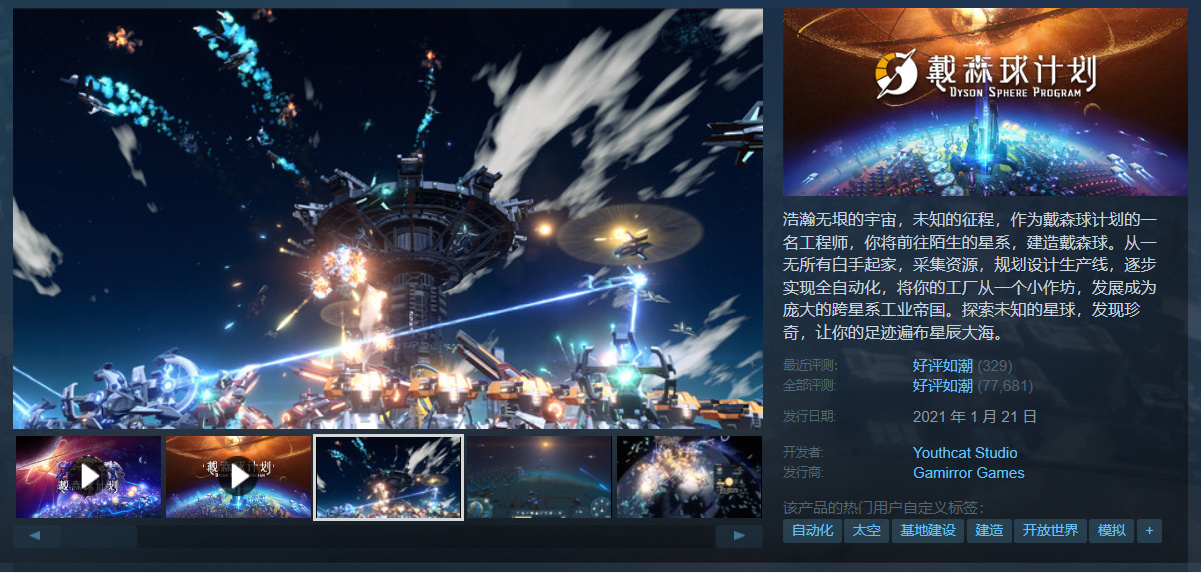Screen dimensions: 1201x573
Task: Click the right arrow of thumbnail scrollbar
Action: tap(739, 536)
